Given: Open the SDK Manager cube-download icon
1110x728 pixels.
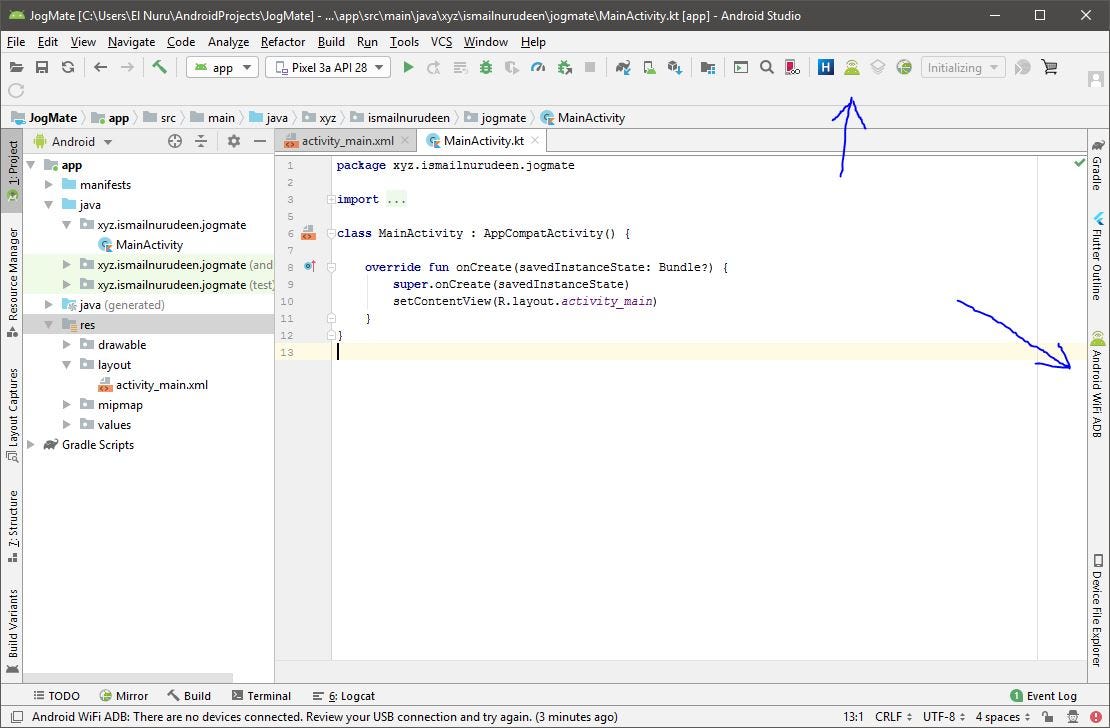Looking at the screenshot, I should click(x=675, y=67).
